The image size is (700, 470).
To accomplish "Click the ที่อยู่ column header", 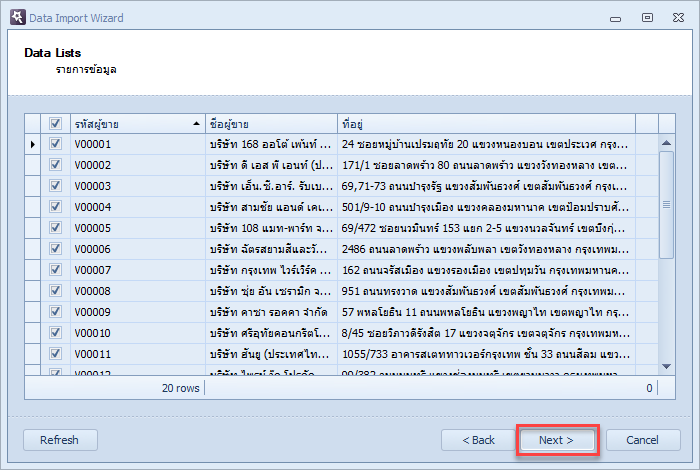I will tap(486, 124).
